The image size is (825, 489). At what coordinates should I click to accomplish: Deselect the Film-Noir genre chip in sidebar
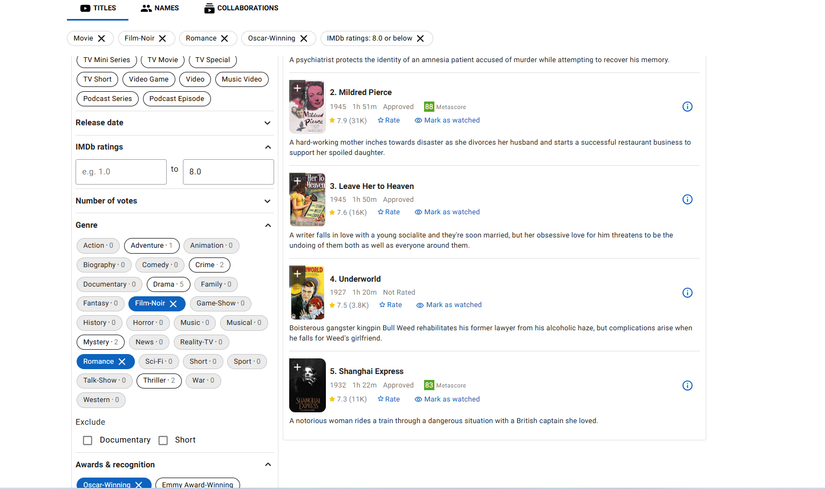click(x=157, y=304)
